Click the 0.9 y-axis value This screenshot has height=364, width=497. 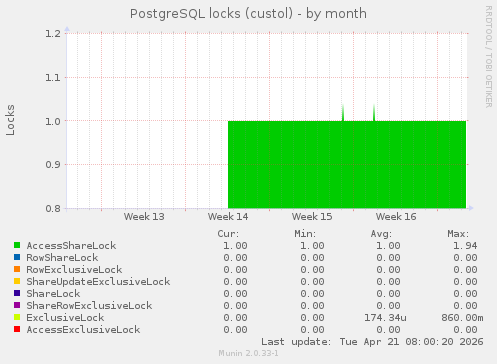point(53,165)
